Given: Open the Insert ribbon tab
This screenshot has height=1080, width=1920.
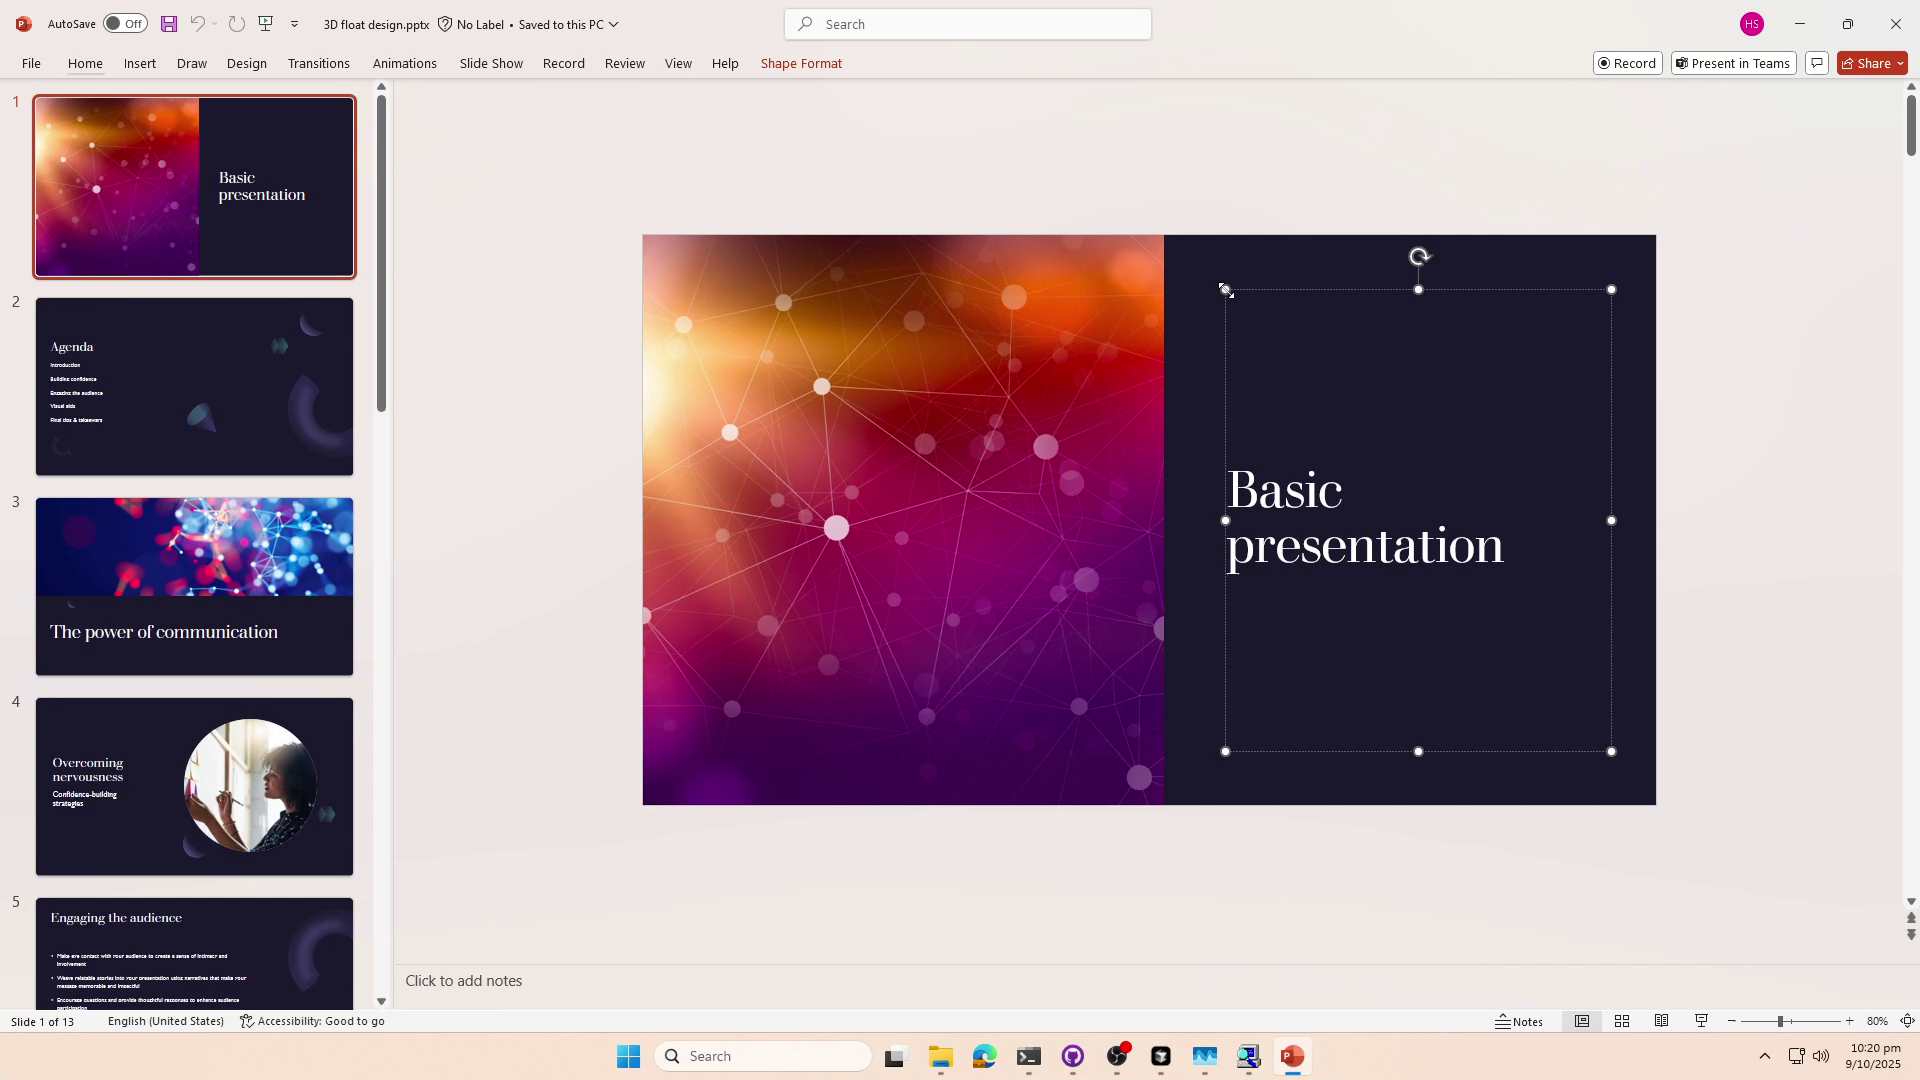Looking at the screenshot, I should (x=139, y=63).
